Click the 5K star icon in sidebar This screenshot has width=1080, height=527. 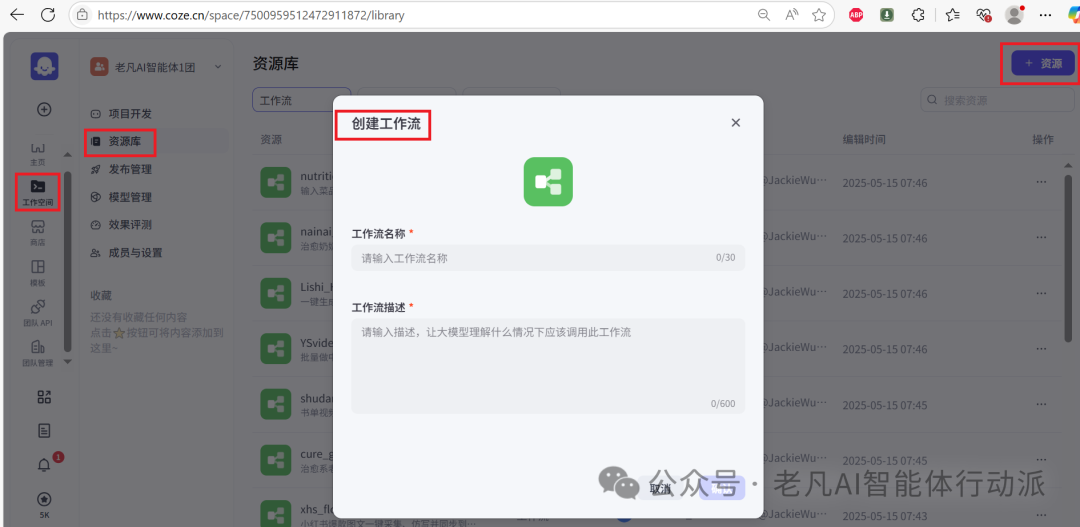(44, 504)
